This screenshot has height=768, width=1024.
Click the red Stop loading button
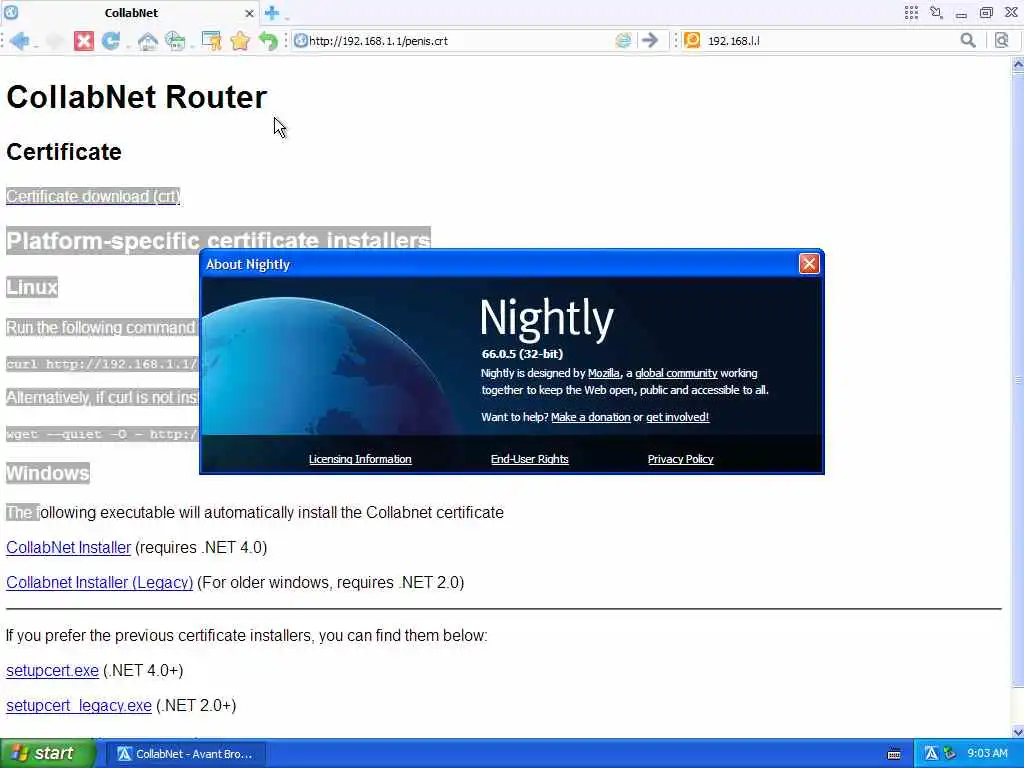tap(83, 40)
